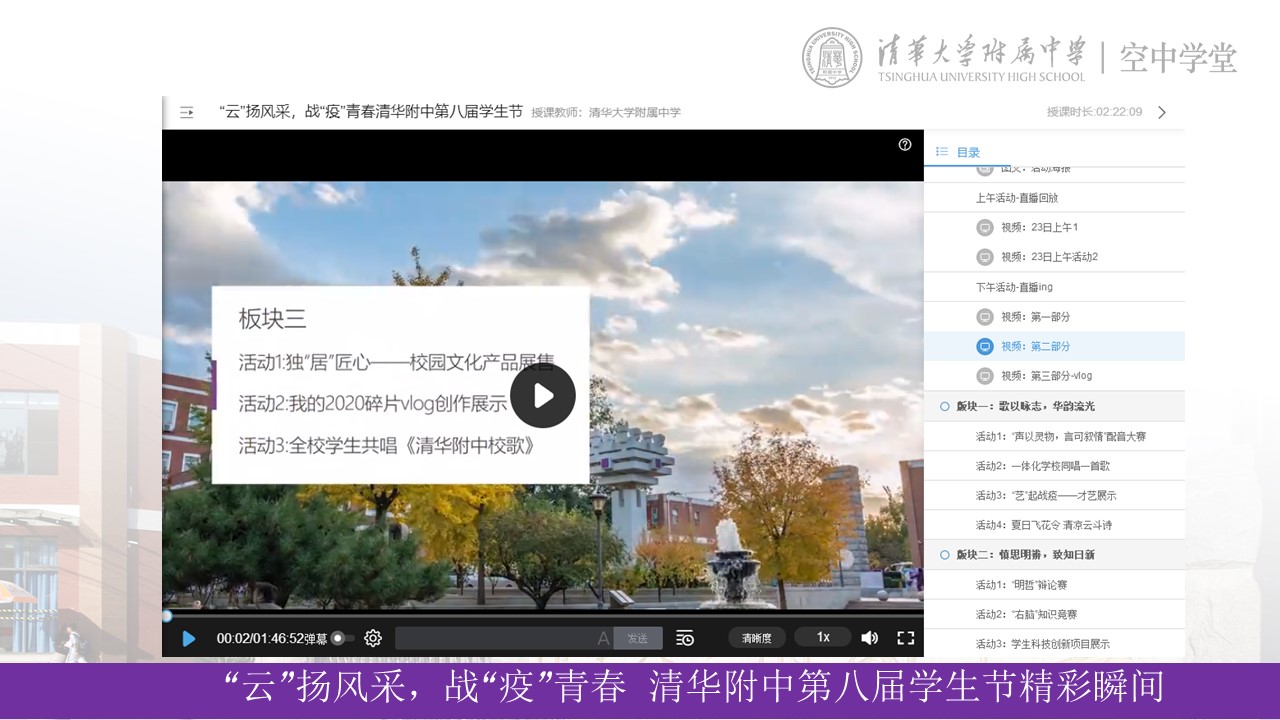Enter fullscreen mode
Viewport: 1280px width, 720px height.
905,638
